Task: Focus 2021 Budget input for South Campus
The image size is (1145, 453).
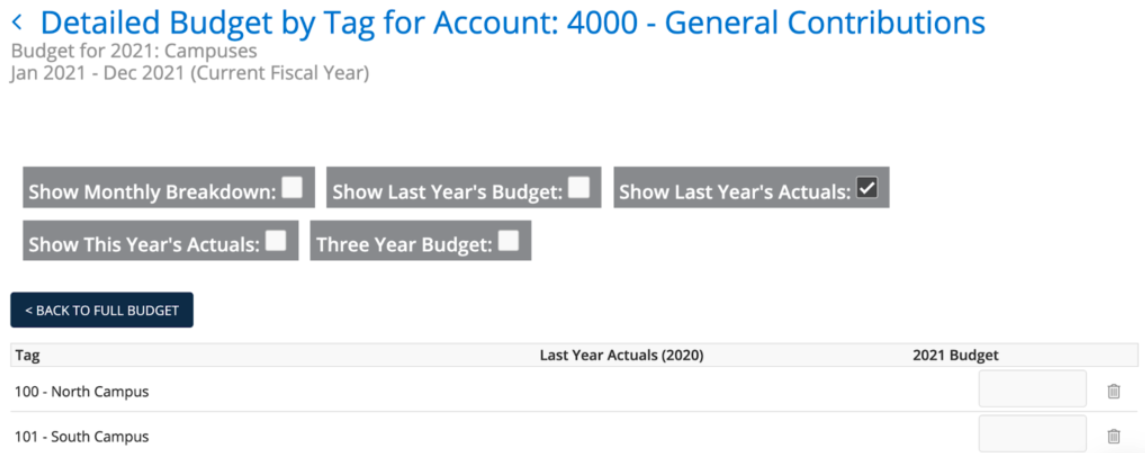Action: pos(1033,434)
